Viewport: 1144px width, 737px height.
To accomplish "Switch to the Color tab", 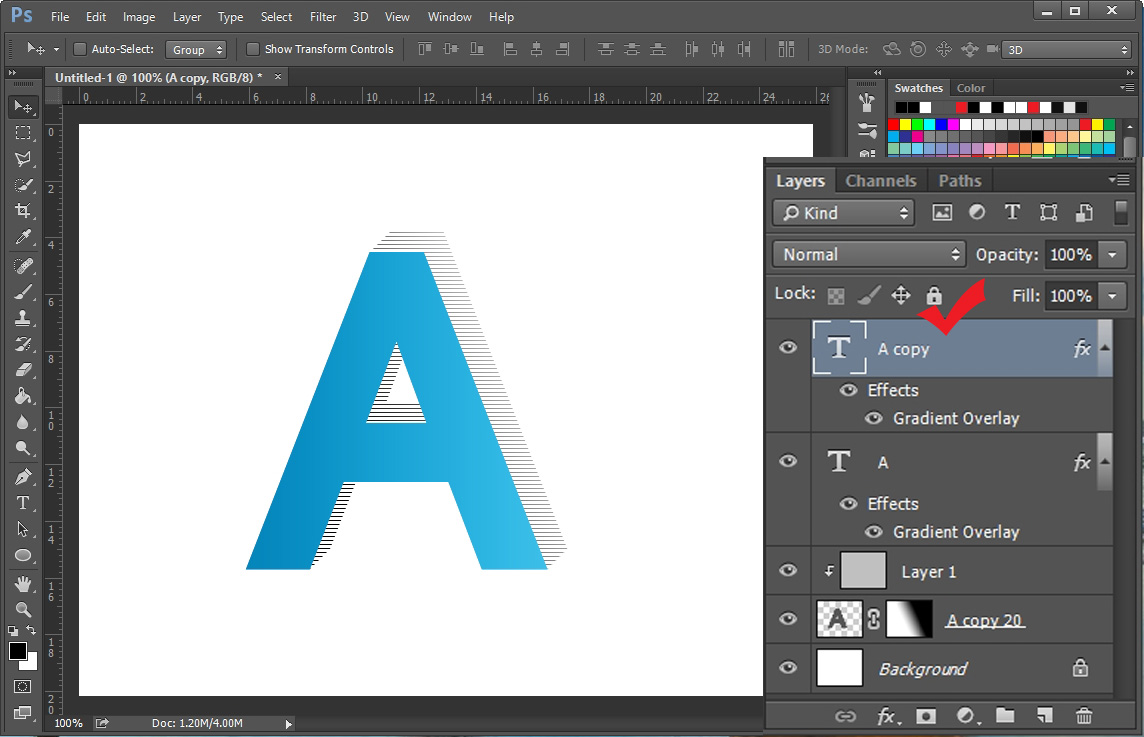I will 970,88.
